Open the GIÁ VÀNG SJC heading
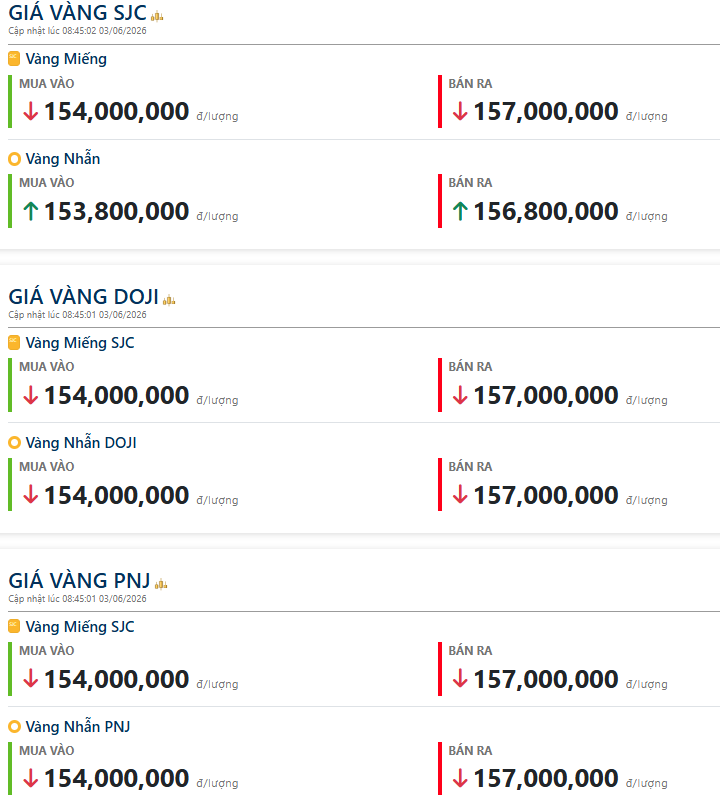Screen dimensions: 720x807 [78, 13]
